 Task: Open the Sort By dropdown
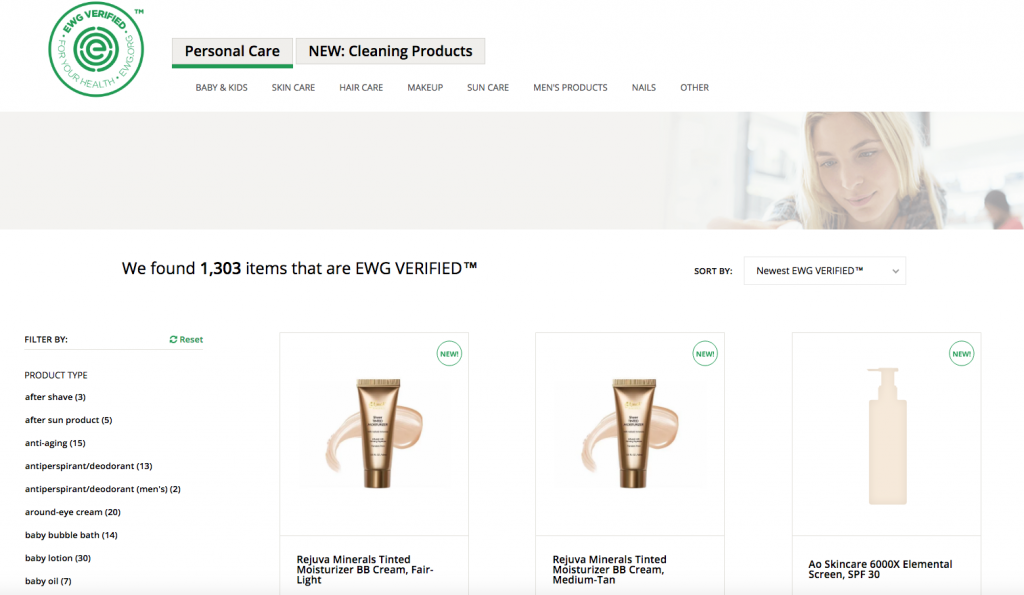[x=825, y=270]
